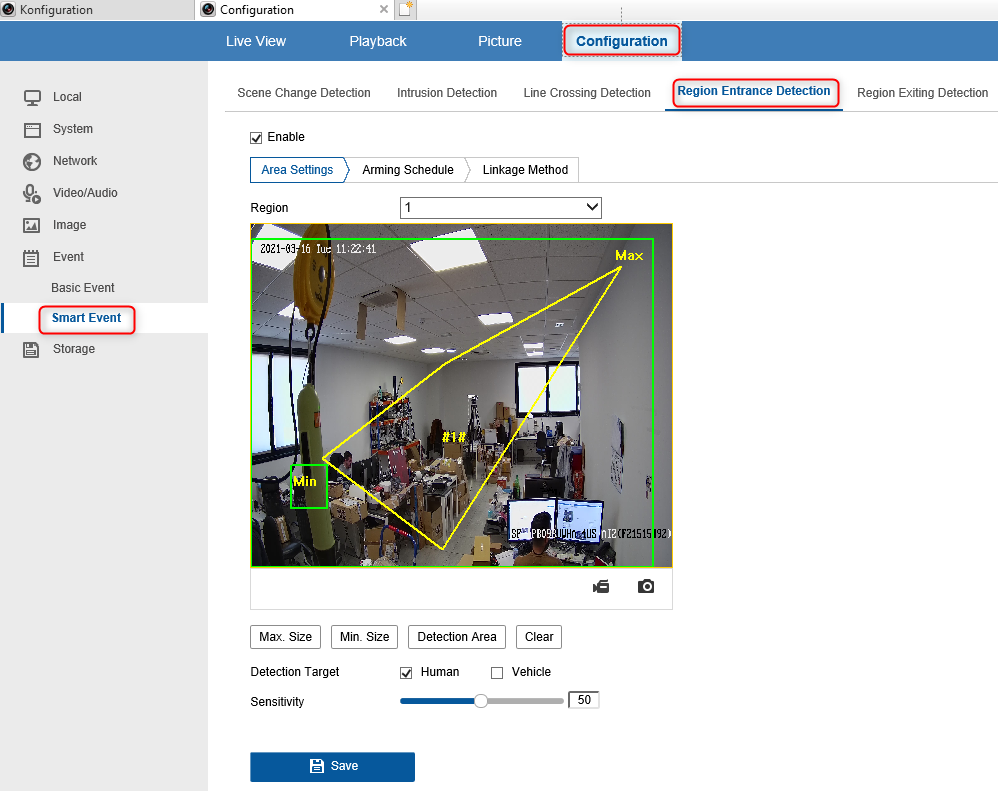Switch to Arming Schedule step
This screenshot has width=998, height=791.
408,170
